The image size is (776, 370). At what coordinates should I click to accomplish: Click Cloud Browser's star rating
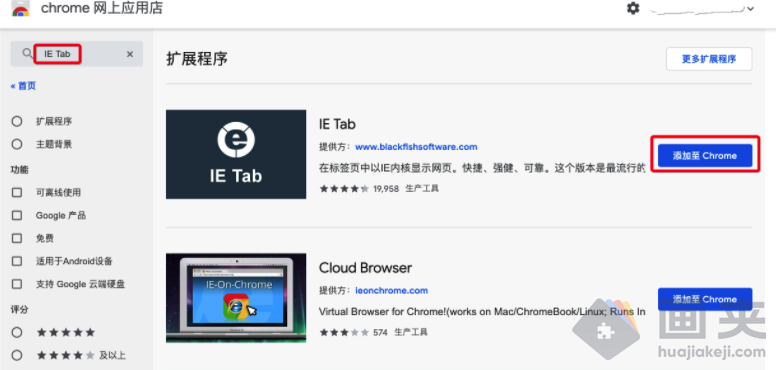pyautogui.click(x=344, y=332)
